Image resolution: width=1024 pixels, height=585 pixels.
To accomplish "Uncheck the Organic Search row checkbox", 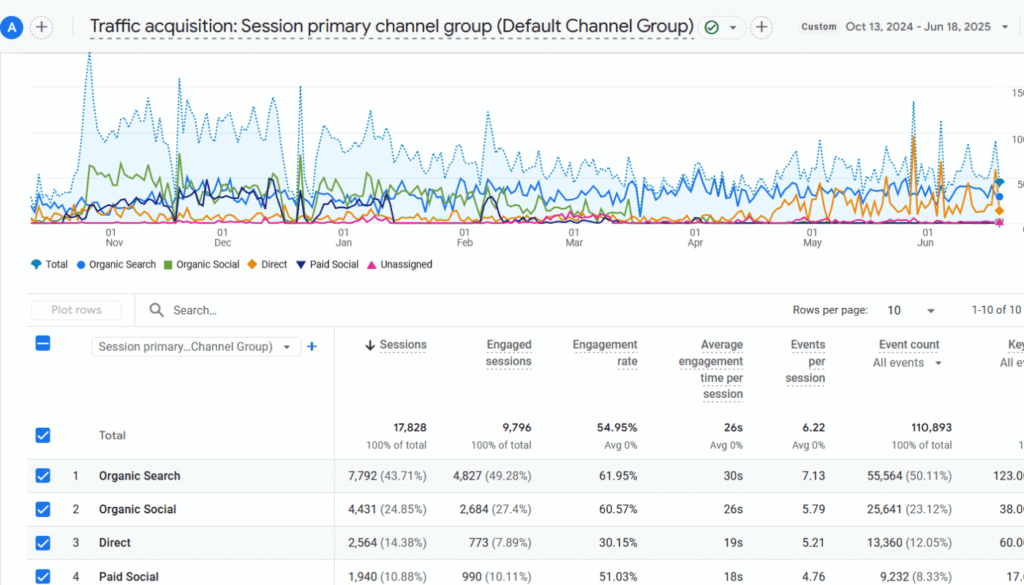I will (43, 476).
